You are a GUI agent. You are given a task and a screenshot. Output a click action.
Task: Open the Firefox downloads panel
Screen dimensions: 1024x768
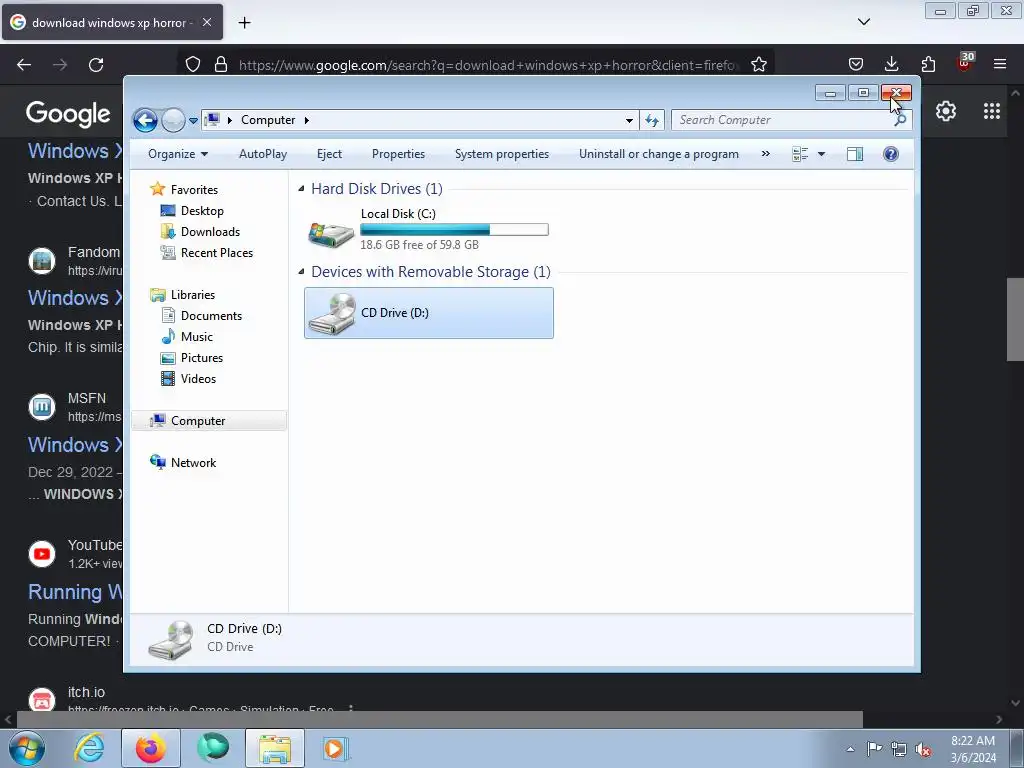click(x=891, y=64)
